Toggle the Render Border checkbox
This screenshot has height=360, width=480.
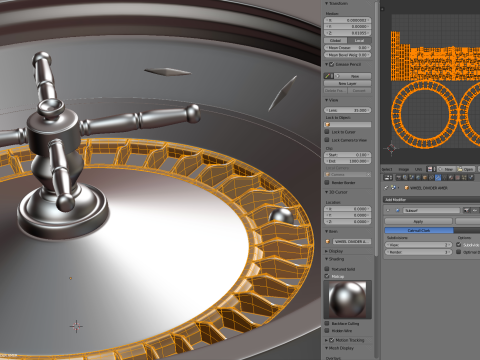click(x=327, y=182)
